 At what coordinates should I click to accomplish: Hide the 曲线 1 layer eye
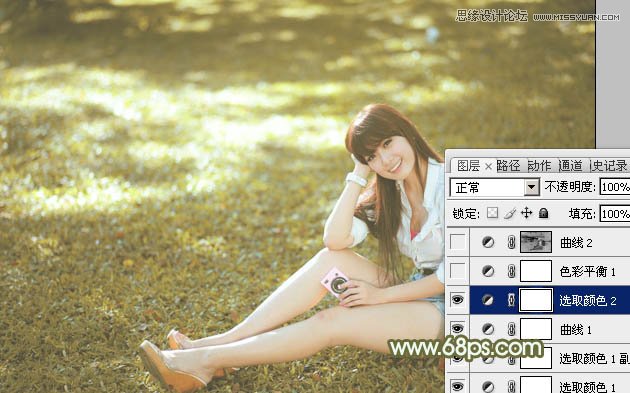tap(458, 329)
